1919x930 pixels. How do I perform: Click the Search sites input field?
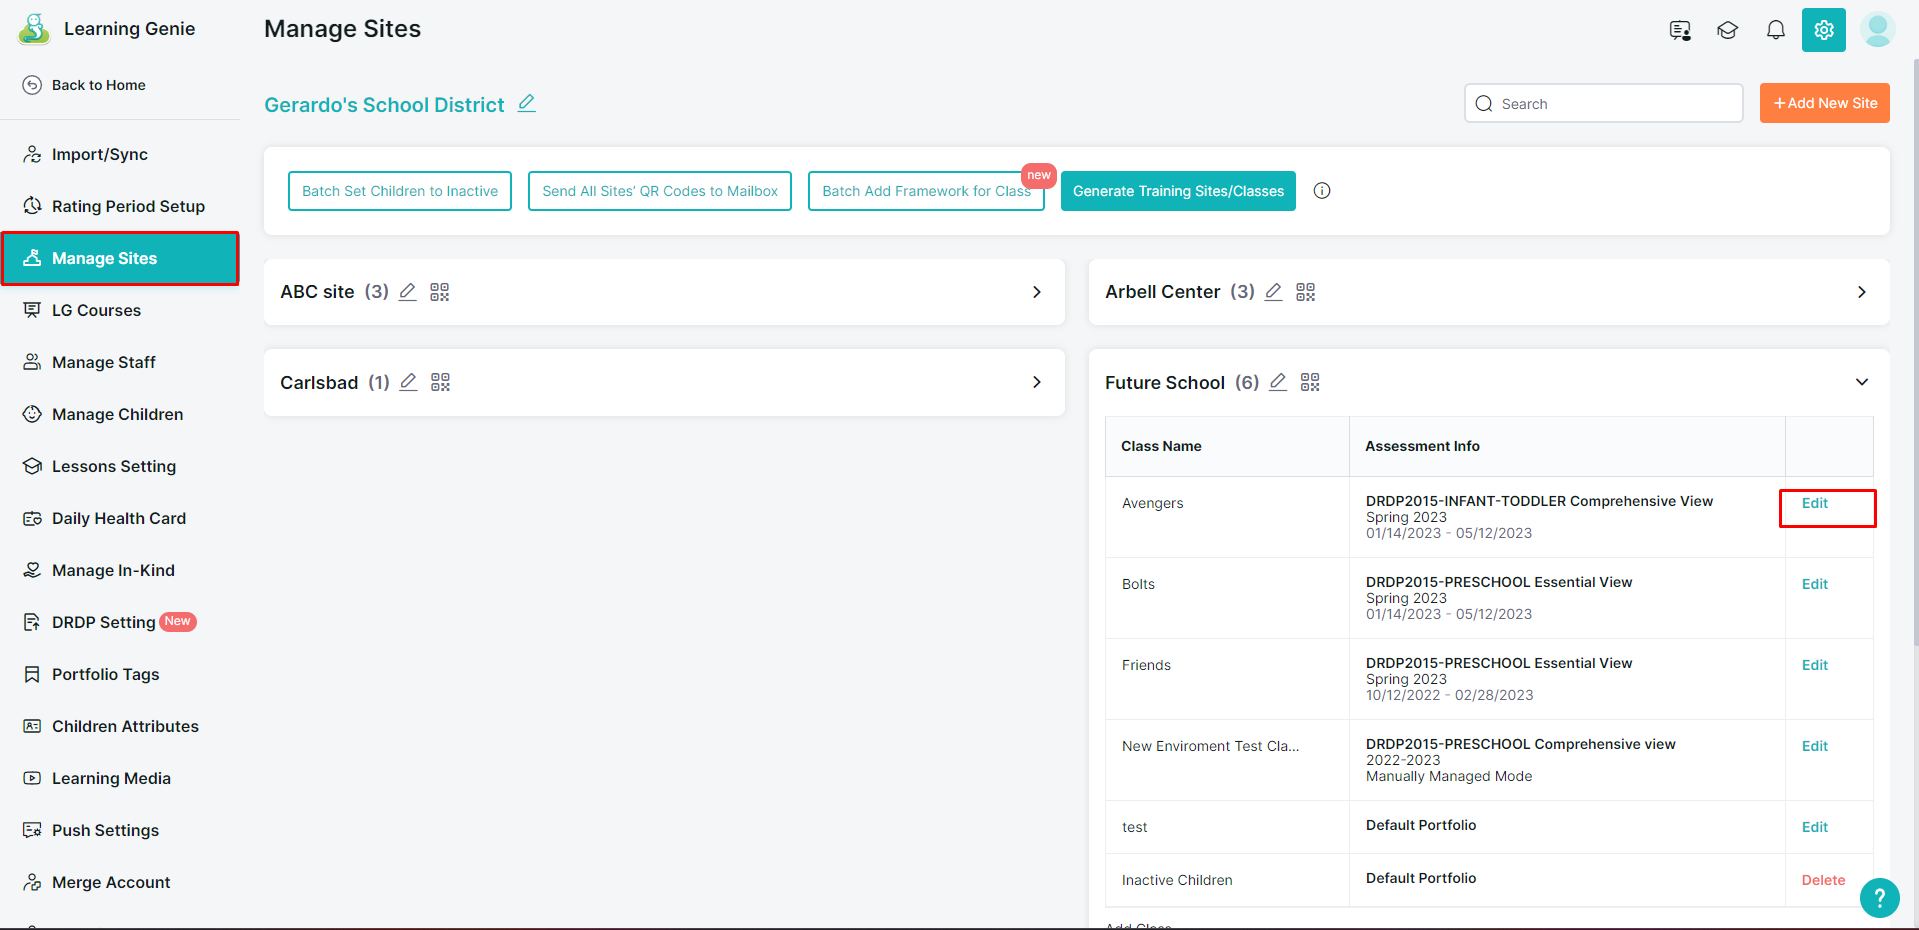tap(1604, 103)
